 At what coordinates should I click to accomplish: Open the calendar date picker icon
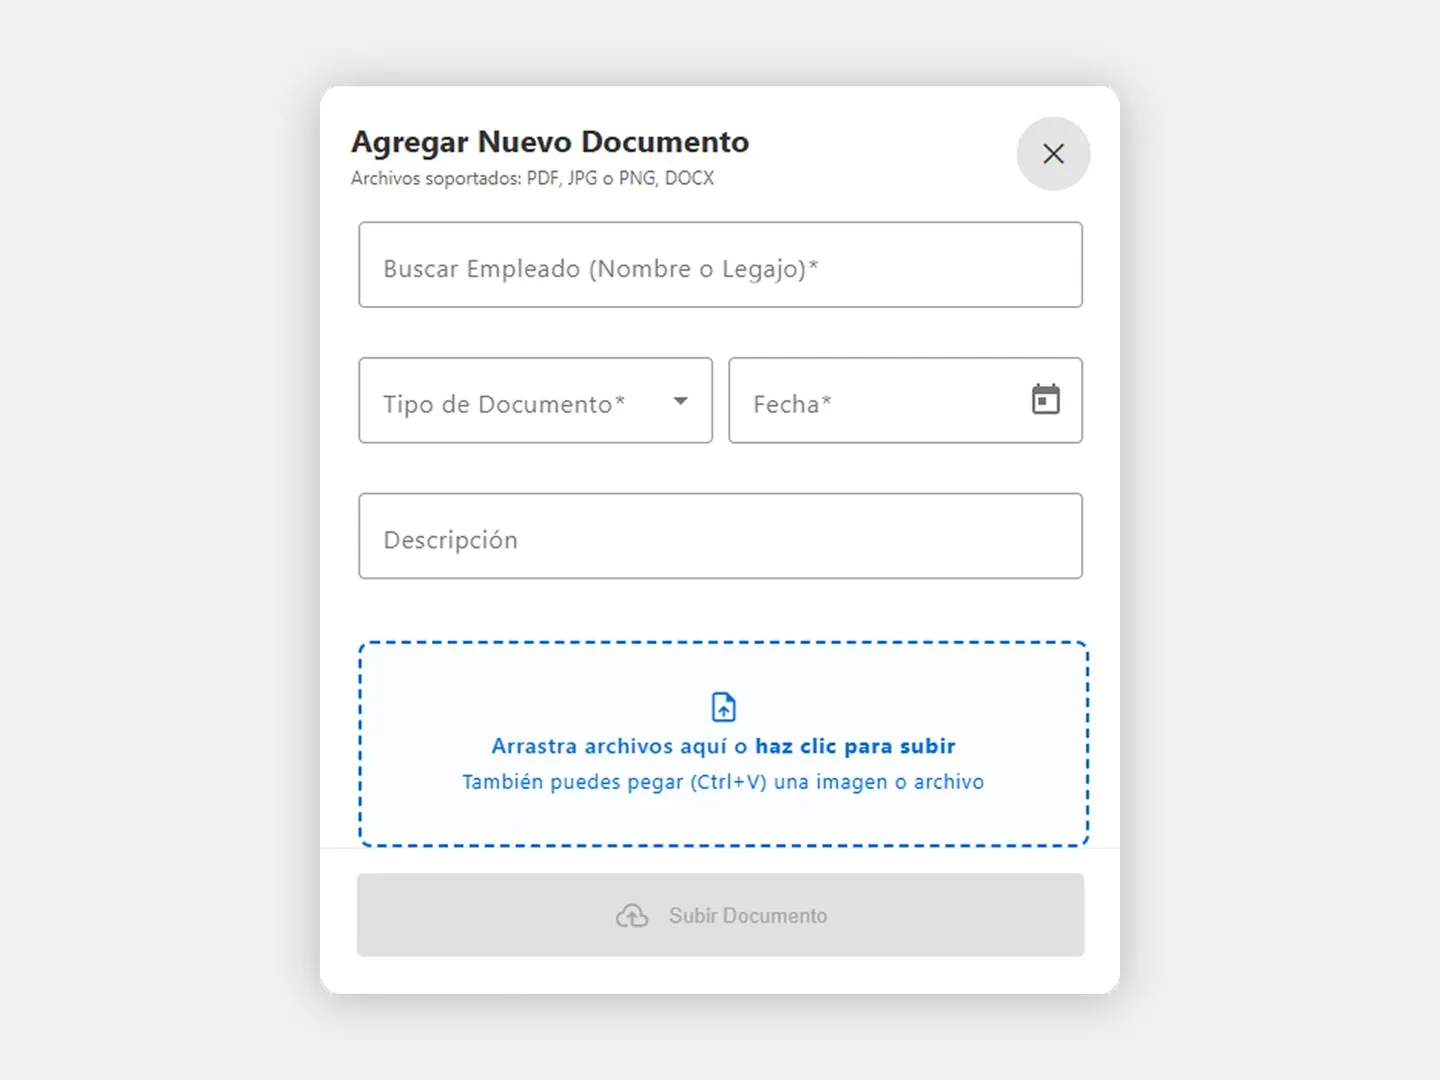pyautogui.click(x=1045, y=399)
